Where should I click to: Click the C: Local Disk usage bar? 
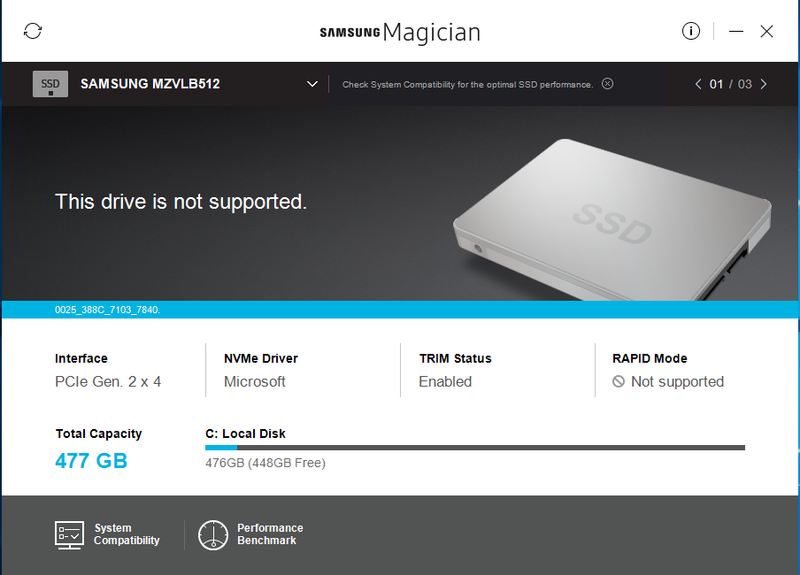(x=475, y=447)
